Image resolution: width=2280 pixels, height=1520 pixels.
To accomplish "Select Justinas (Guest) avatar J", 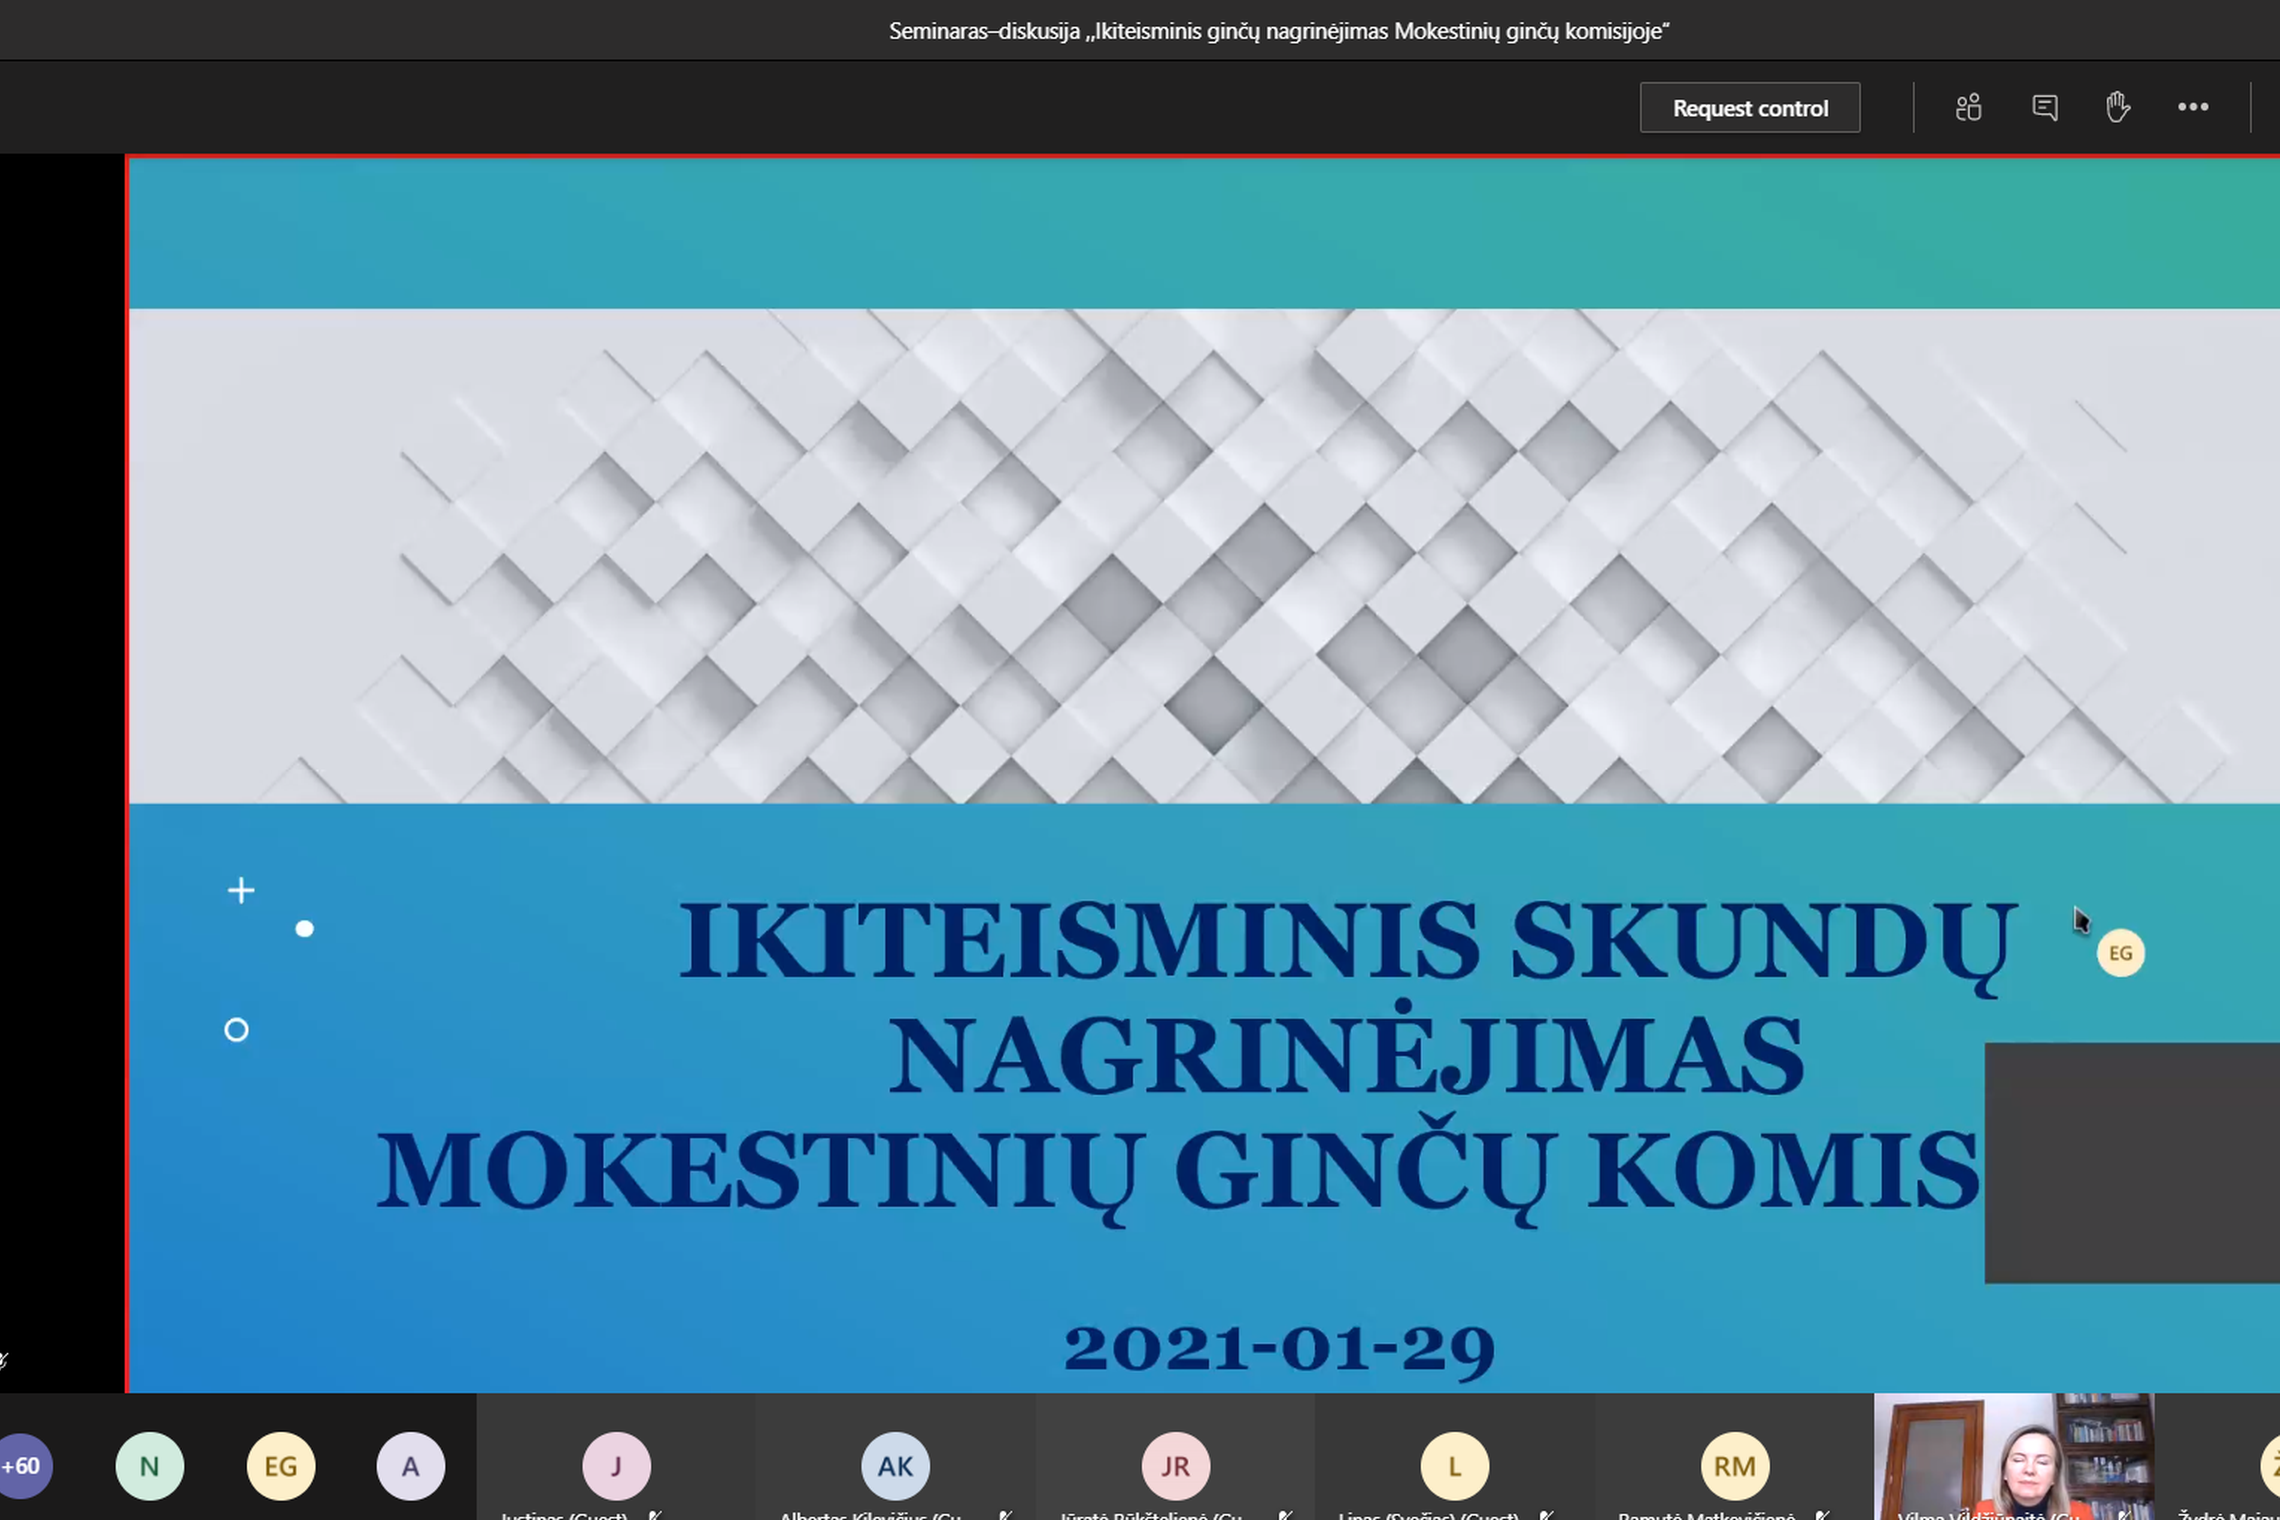I will pos(616,1466).
